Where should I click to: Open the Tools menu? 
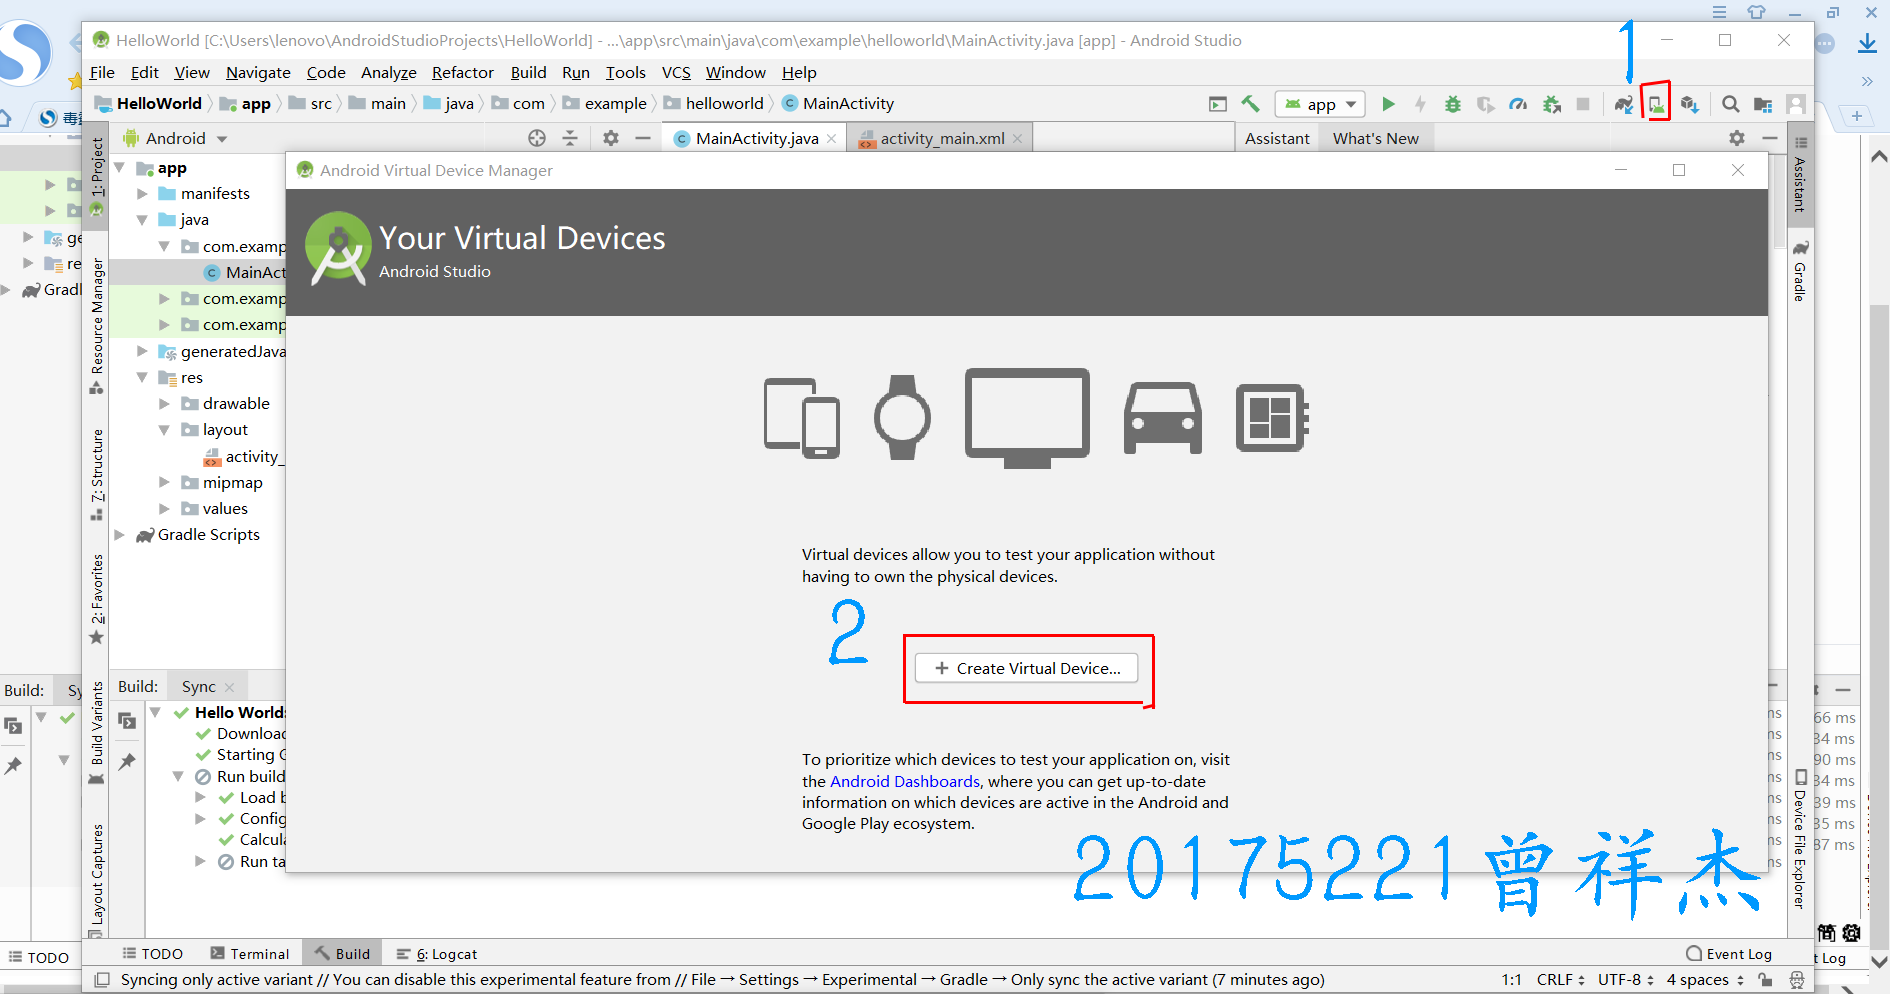pyautogui.click(x=626, y=73)
